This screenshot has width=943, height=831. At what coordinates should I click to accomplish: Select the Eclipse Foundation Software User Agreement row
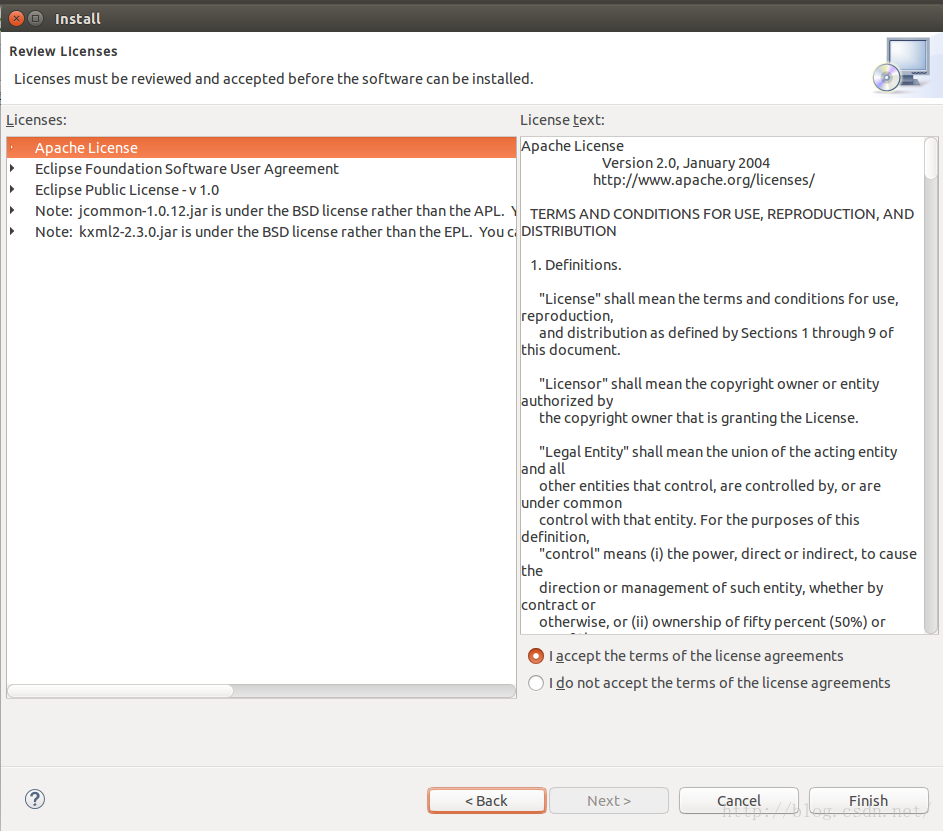pos(262,169)
